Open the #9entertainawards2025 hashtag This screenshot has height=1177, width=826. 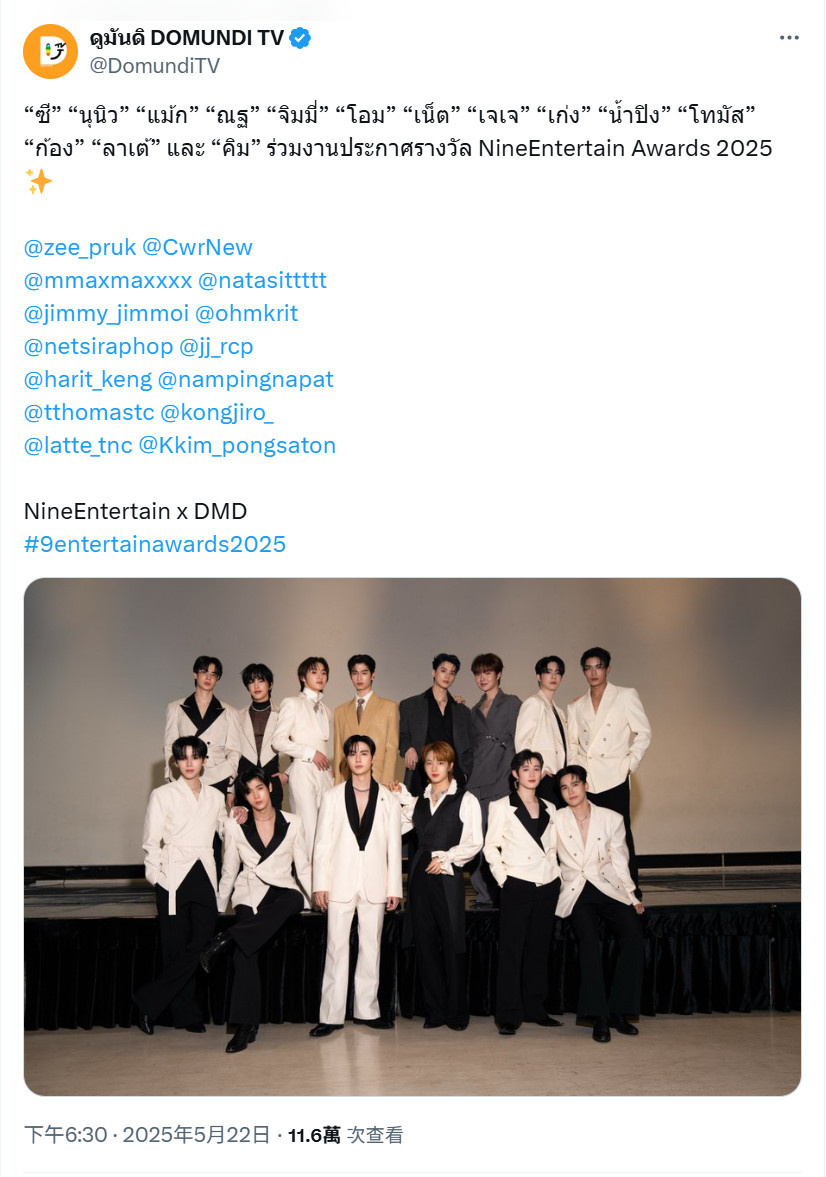(x=155, y=544)
